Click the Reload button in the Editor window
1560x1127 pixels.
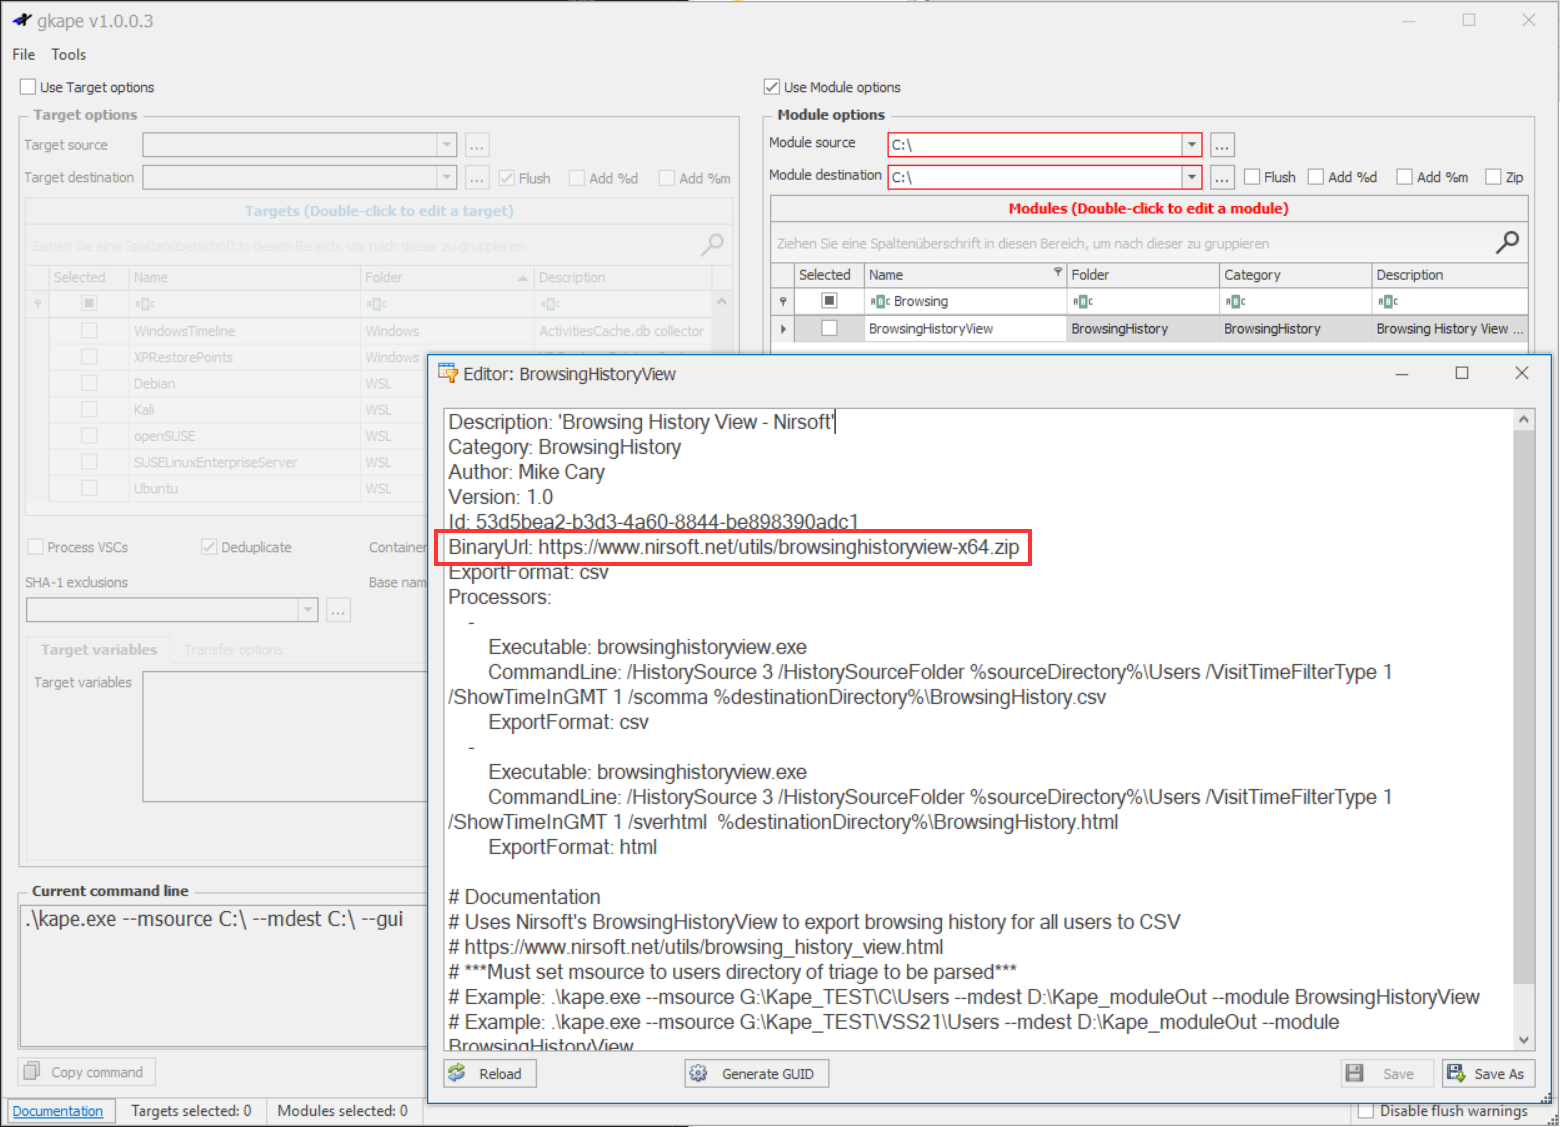tap(490, 1073)
